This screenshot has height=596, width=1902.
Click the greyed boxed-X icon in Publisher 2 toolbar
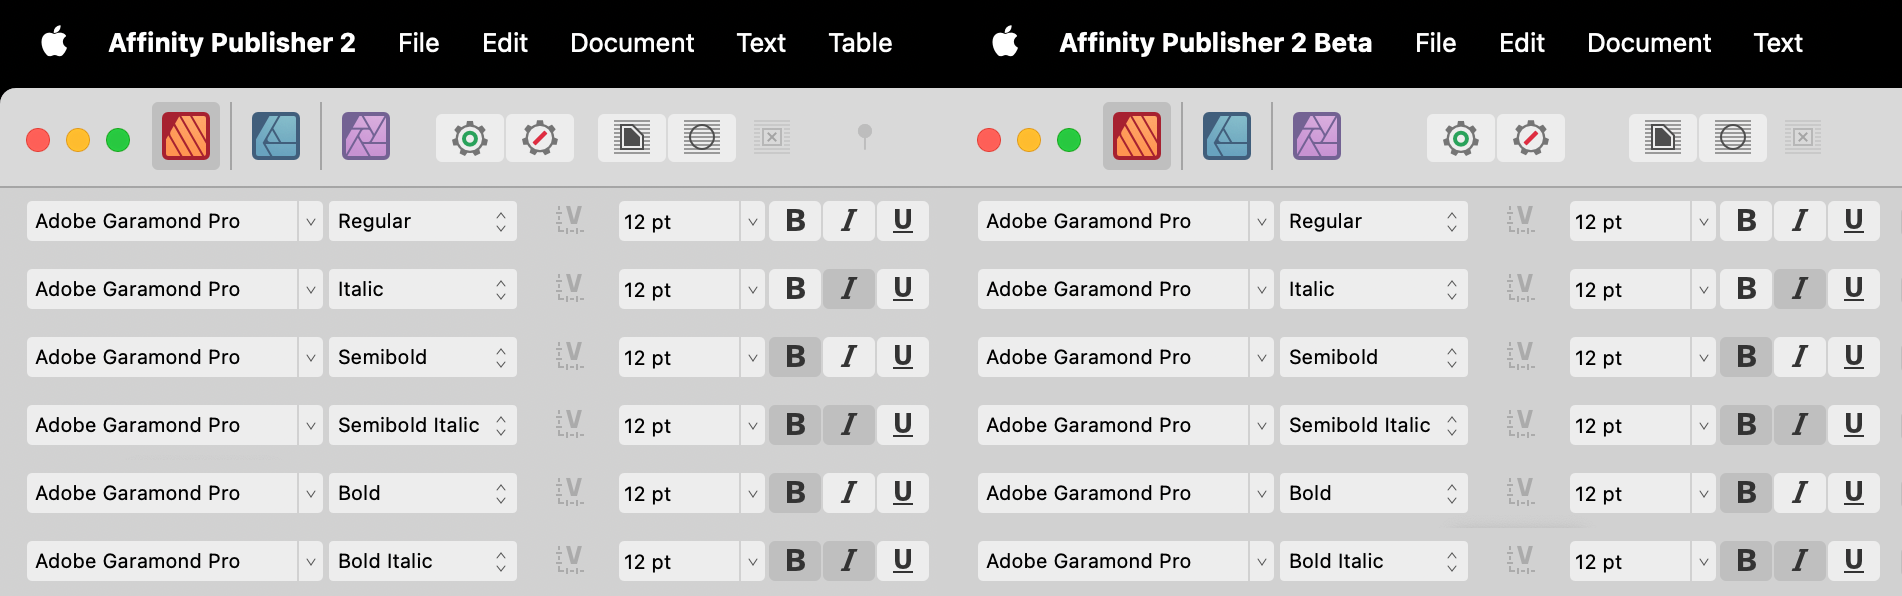(772, 137)
